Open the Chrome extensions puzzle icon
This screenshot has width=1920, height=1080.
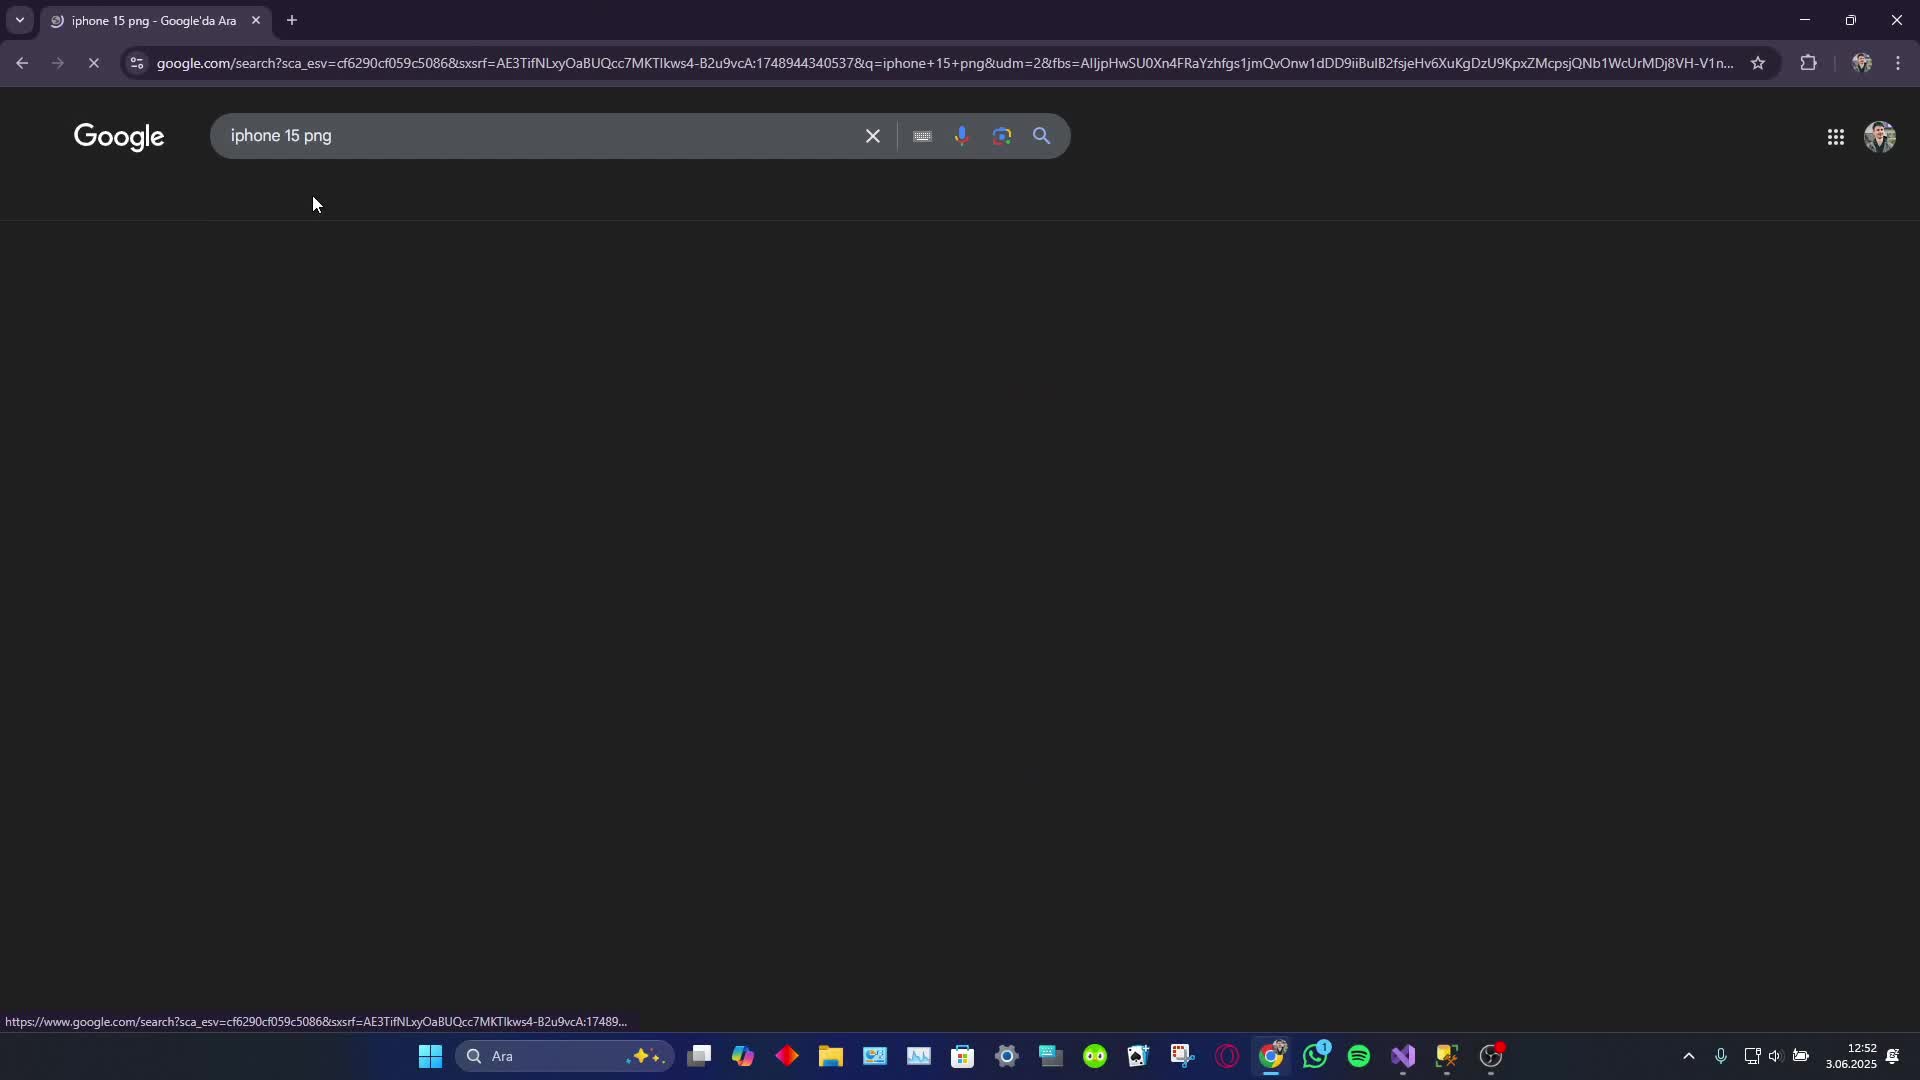pos(1809,63)
